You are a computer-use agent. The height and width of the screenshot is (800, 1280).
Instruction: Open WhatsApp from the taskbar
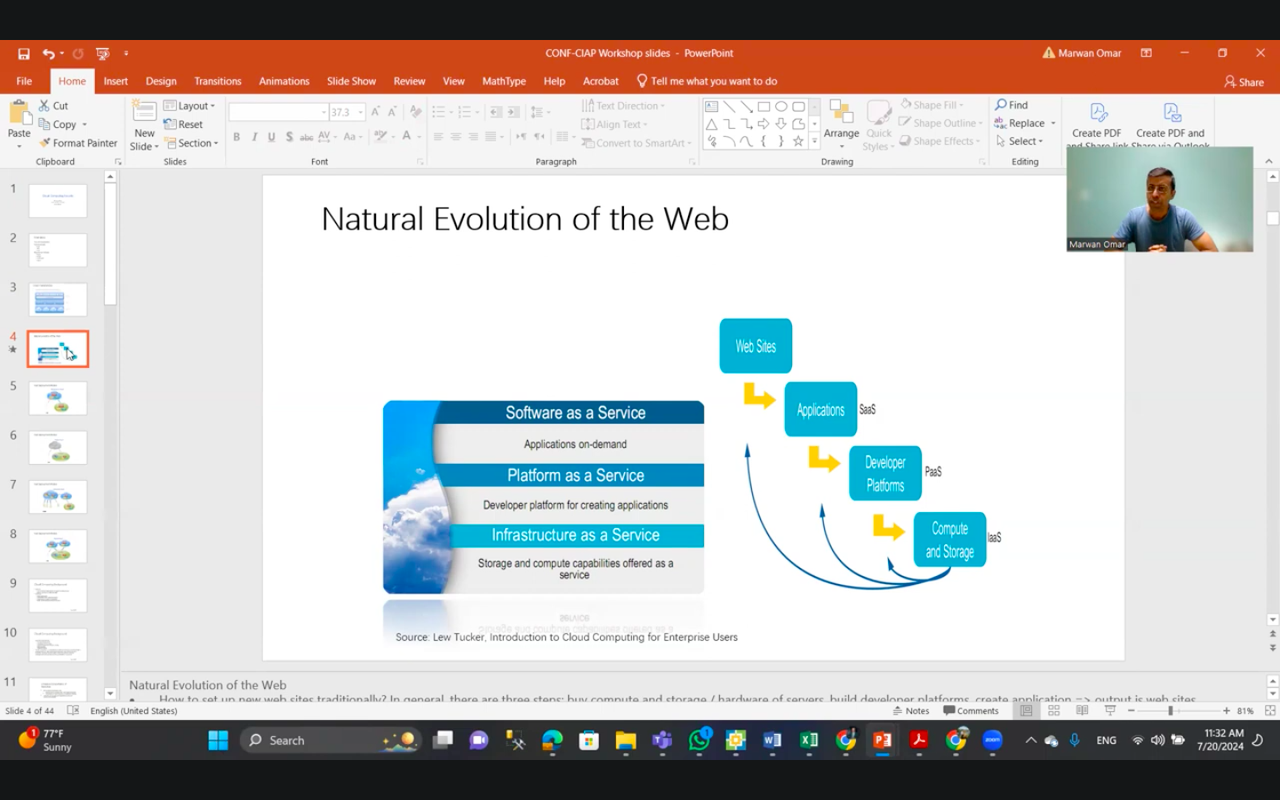699,740
